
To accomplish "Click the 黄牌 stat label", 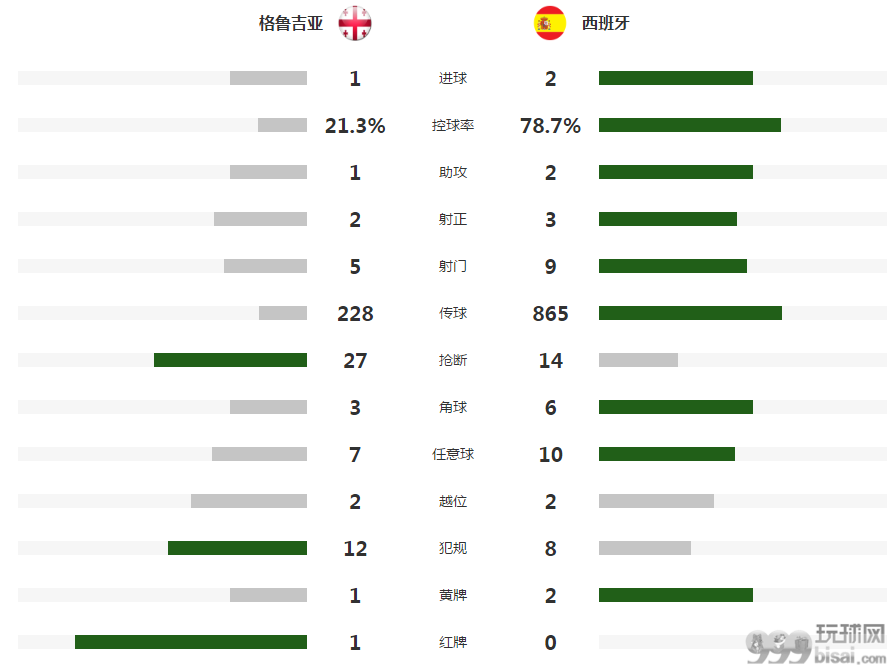I will [x=453, y=595].
